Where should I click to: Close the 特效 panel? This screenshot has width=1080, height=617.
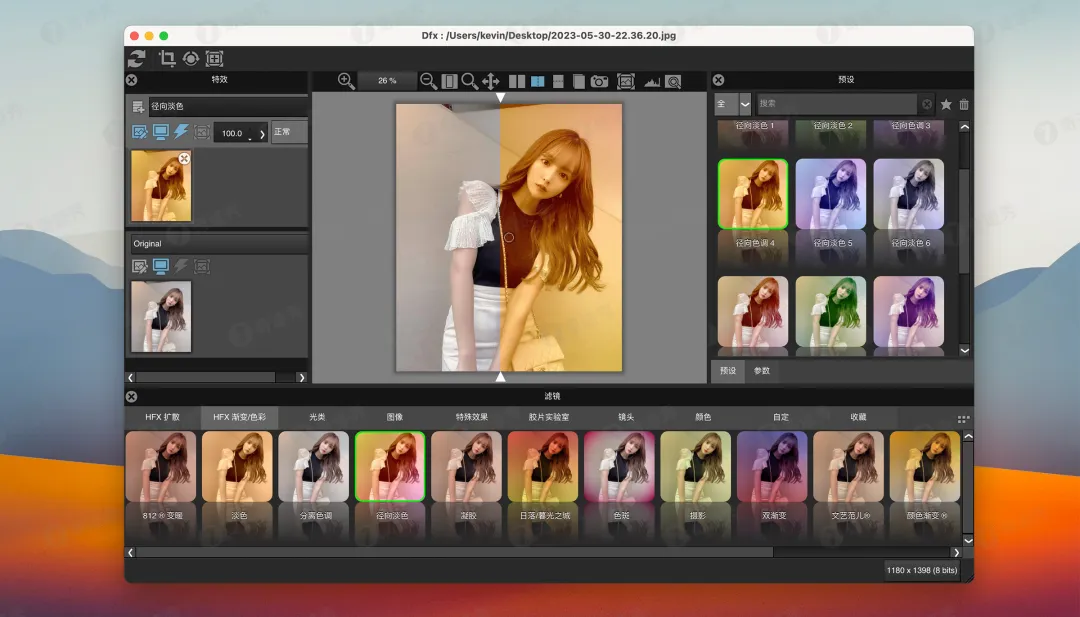(x=132, y=80)
